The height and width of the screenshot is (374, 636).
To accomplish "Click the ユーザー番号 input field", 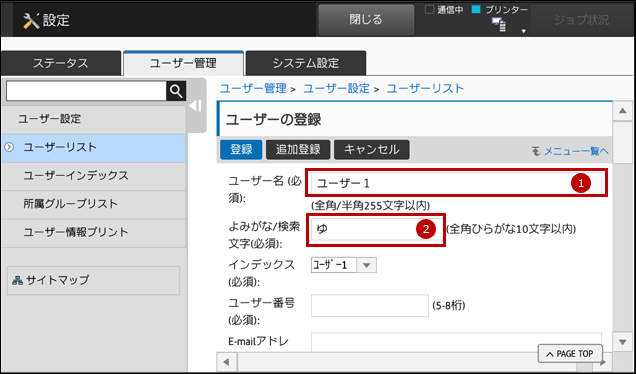I will pos(370,305).
